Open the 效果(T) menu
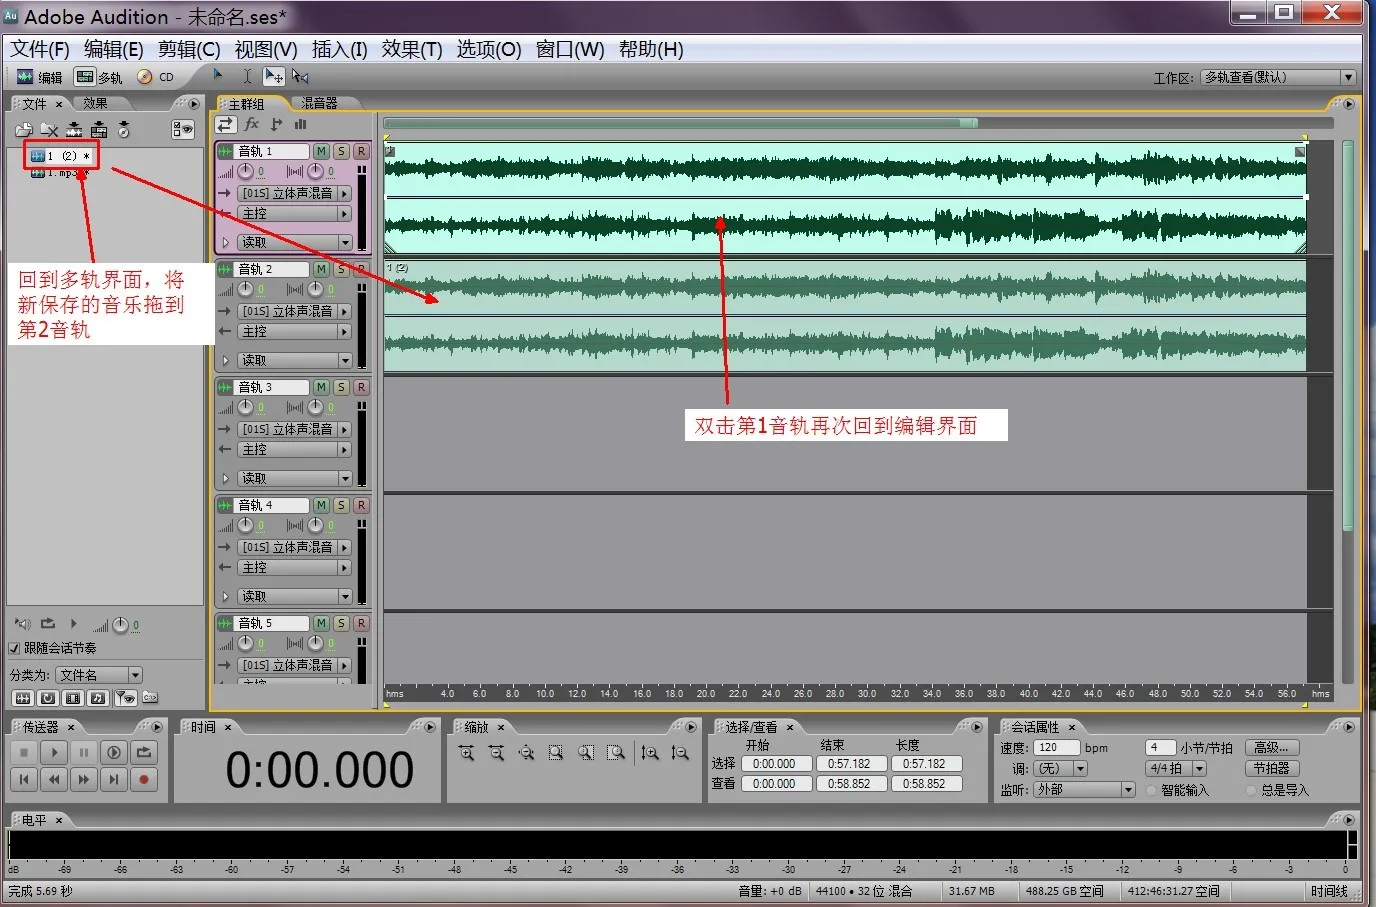 [x=411, y=49]
